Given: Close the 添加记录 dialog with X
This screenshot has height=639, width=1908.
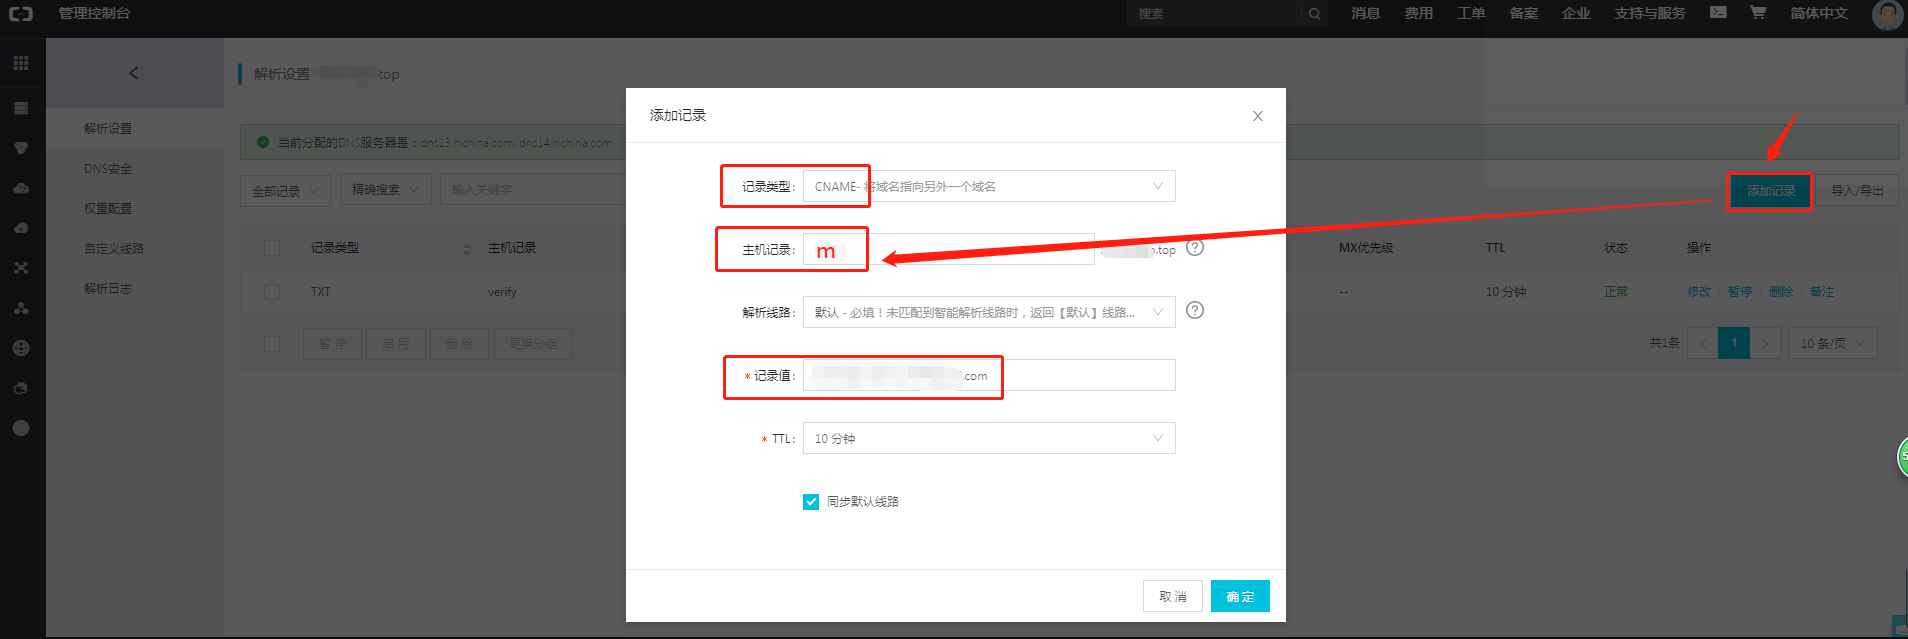Looking at the screenshot, I should pos(1258,116).
